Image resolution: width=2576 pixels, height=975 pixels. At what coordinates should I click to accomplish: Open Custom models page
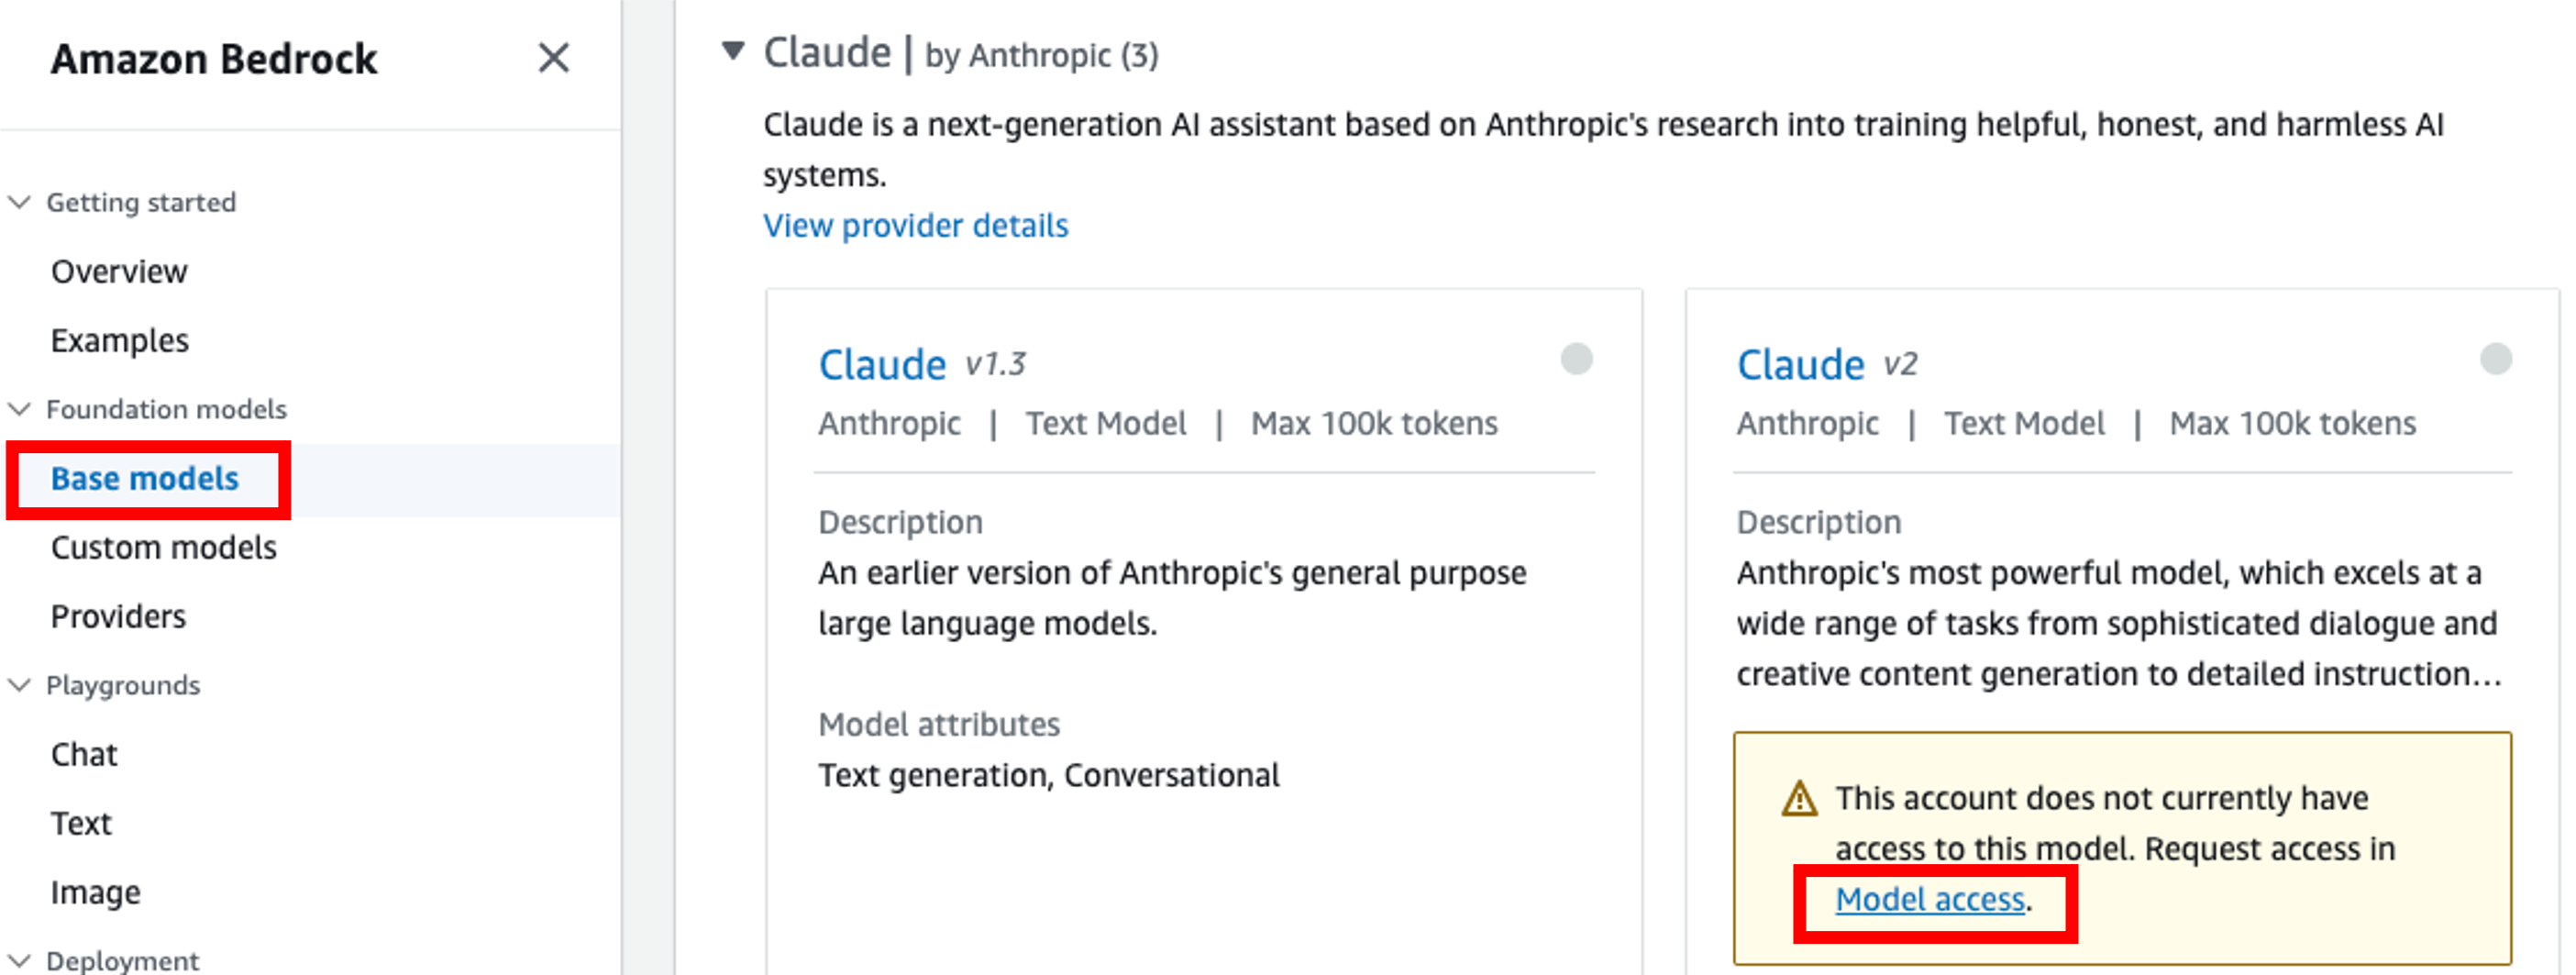click(x=164, y=548)
